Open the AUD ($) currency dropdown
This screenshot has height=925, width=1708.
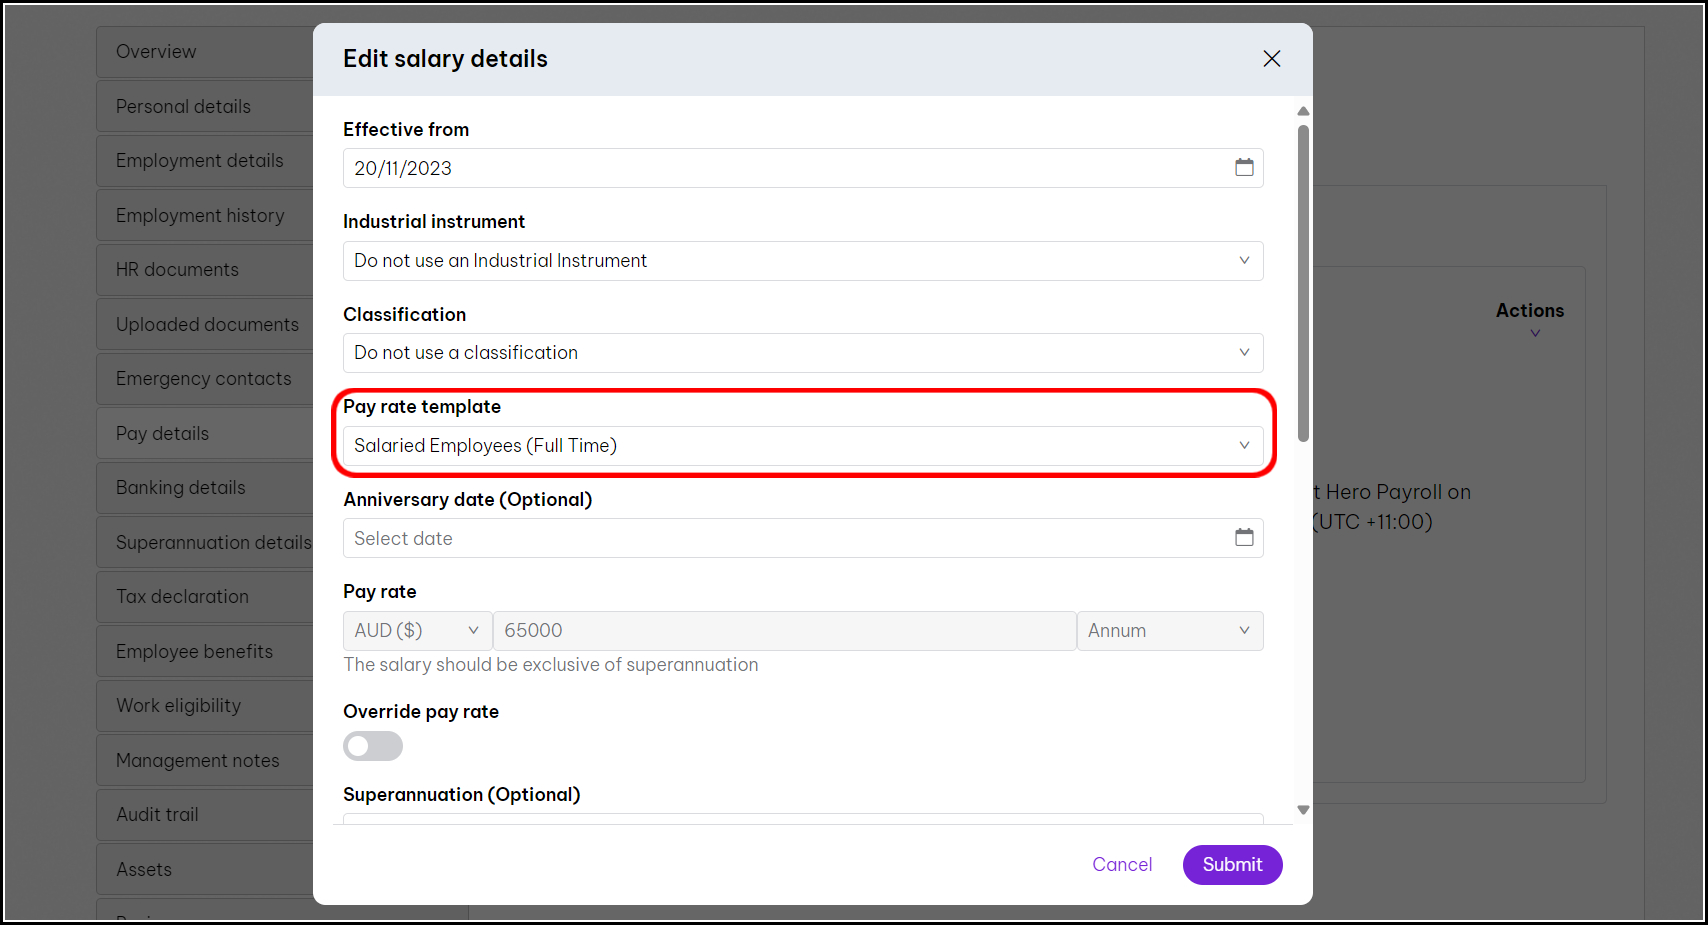click(x=417, y=631)
